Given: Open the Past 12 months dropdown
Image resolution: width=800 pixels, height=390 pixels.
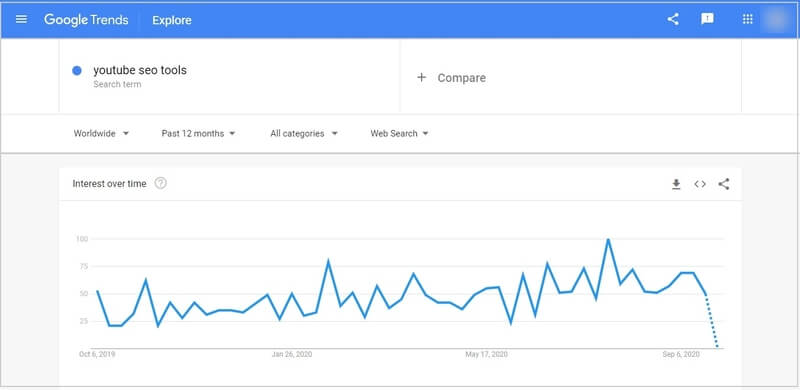Looking at the screenshot, I should (x=198, y=133).
